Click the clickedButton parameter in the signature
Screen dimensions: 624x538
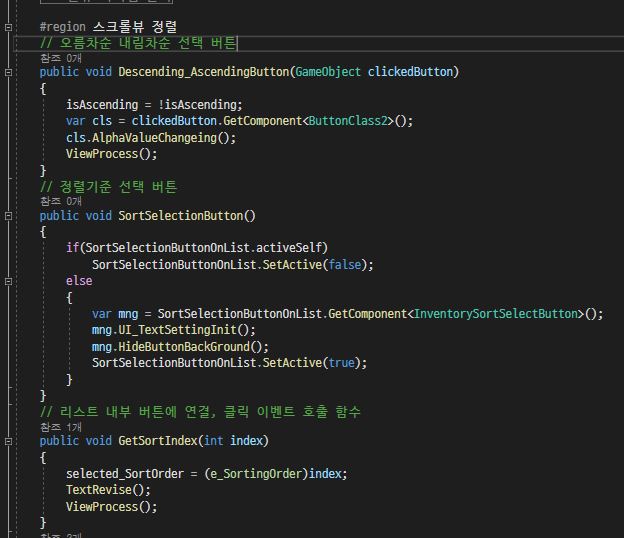pyautogui.click(x=410, y=72)
